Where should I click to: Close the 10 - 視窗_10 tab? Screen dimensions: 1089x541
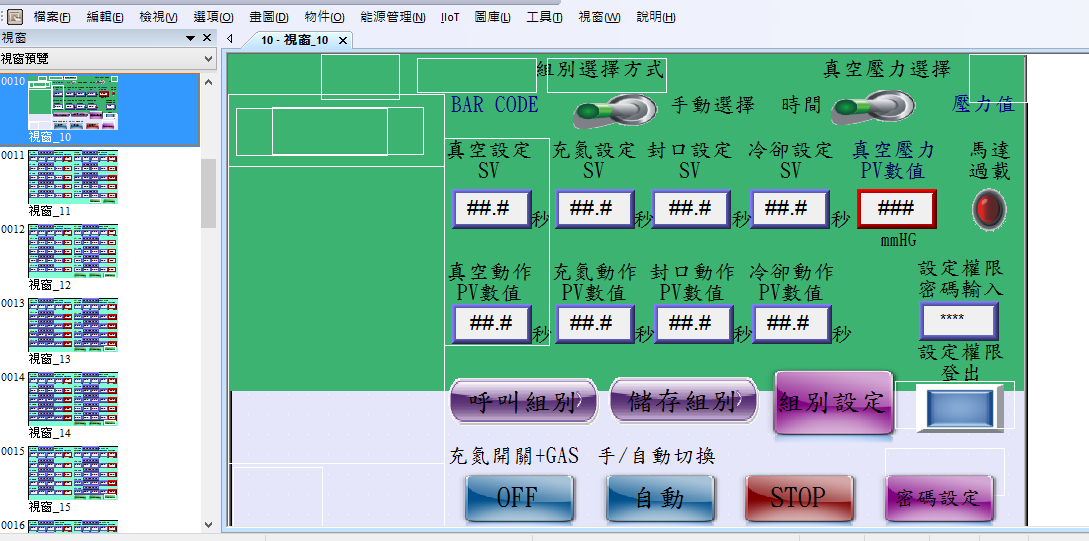point(342,41)
